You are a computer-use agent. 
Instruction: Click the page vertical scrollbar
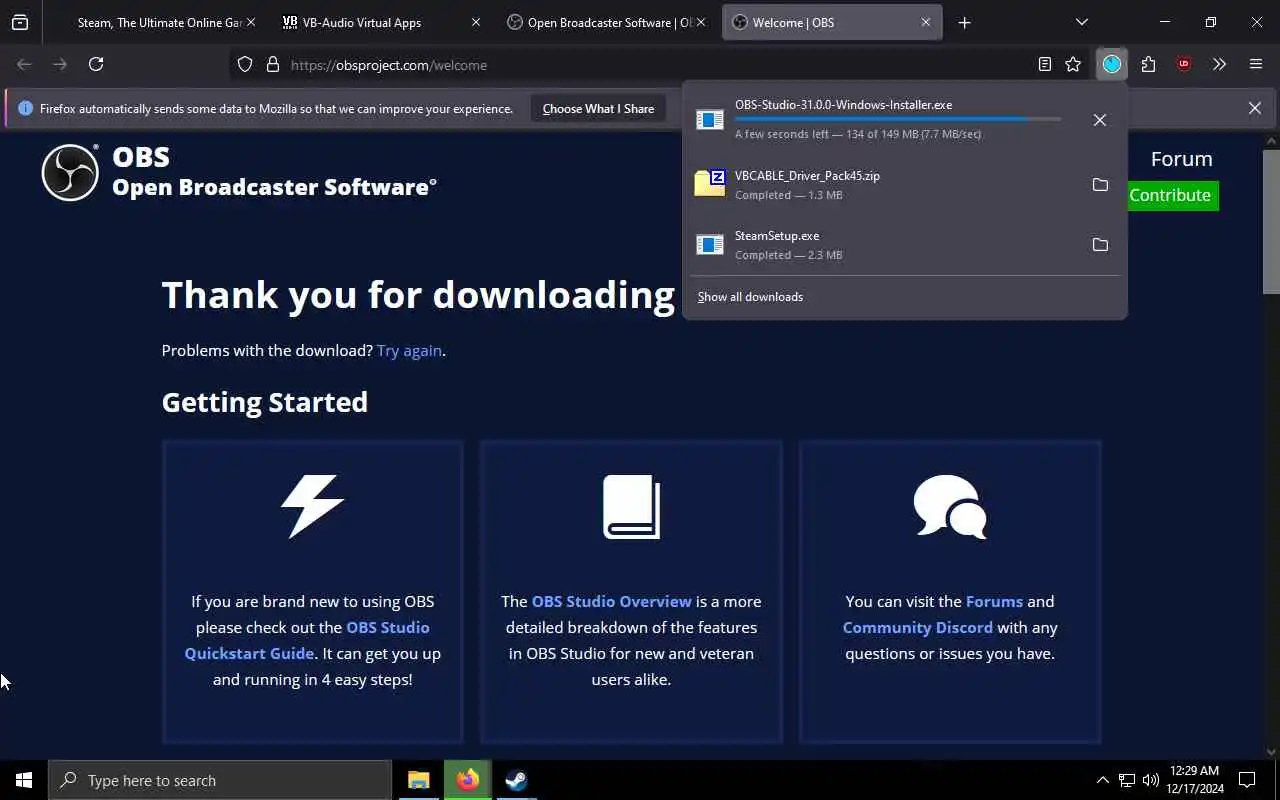click(1271, 222)
